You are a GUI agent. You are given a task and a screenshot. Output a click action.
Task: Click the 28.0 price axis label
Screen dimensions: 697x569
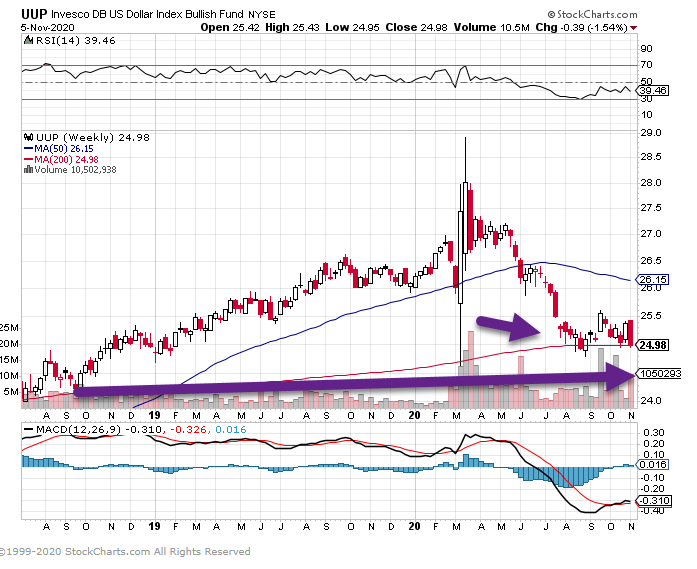pyautogui.click(x=651, y=183)
